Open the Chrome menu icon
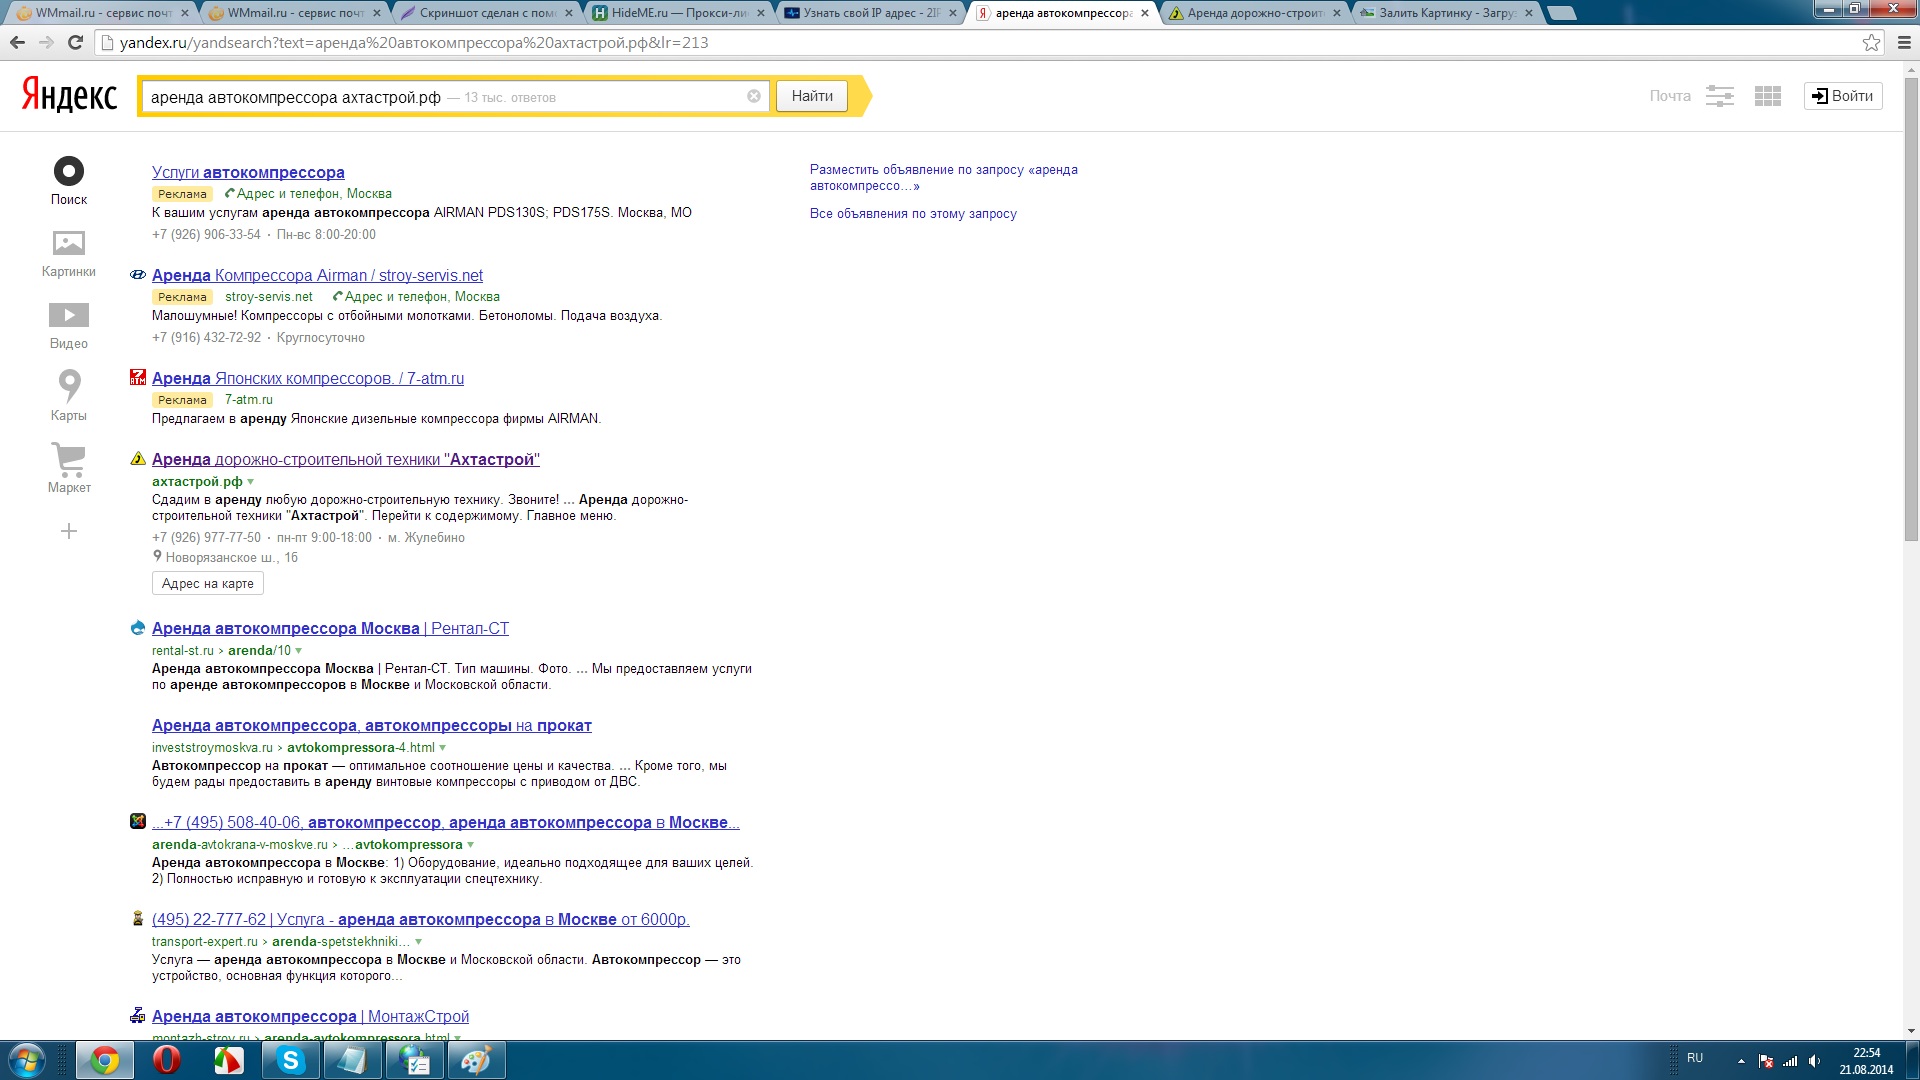This screenshot has height=1080, width=1920. 1904,42
